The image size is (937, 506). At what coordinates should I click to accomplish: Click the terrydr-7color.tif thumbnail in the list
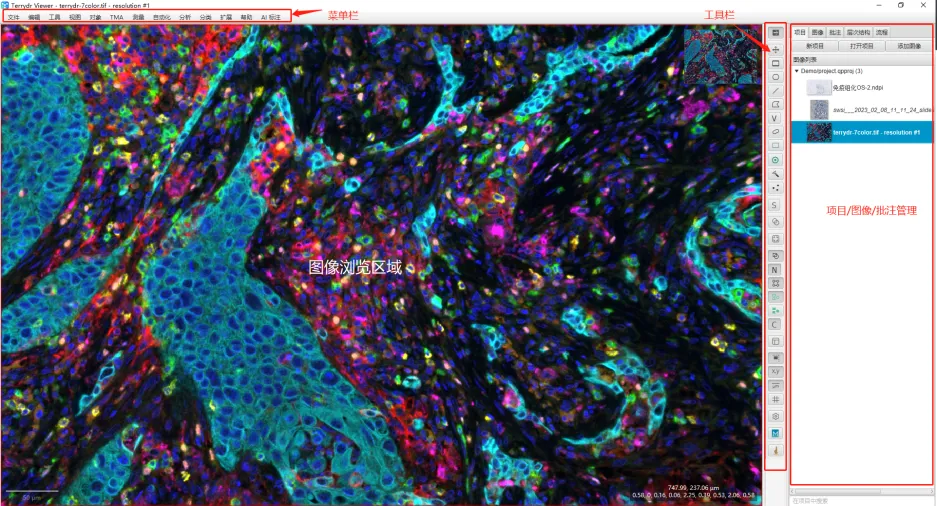coord(819,132)
